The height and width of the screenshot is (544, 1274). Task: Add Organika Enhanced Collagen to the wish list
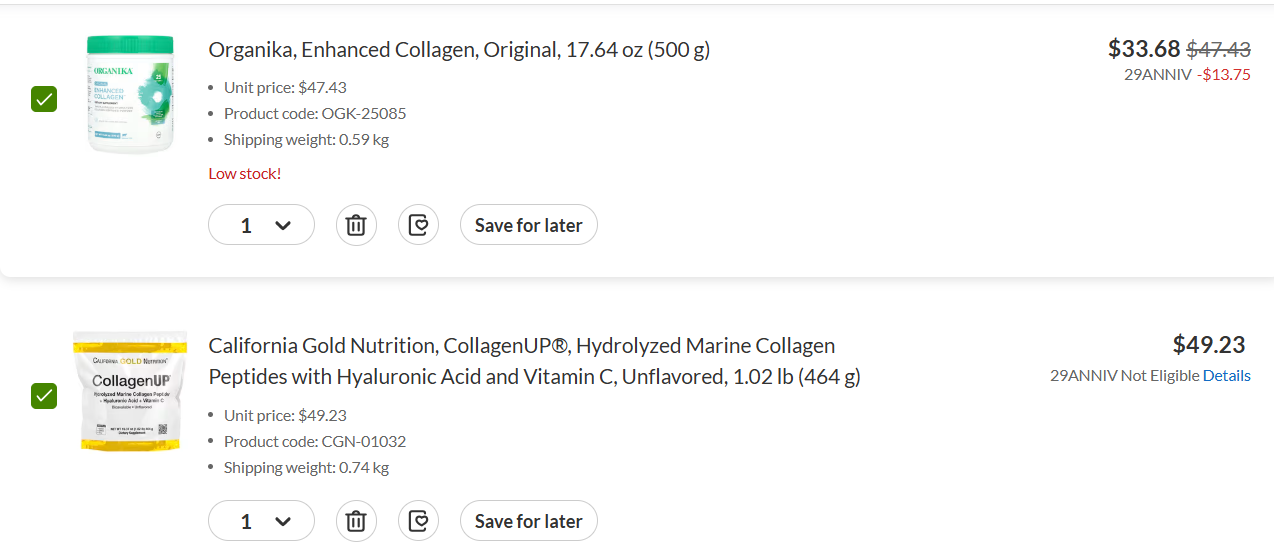click(x=418, y=225)
